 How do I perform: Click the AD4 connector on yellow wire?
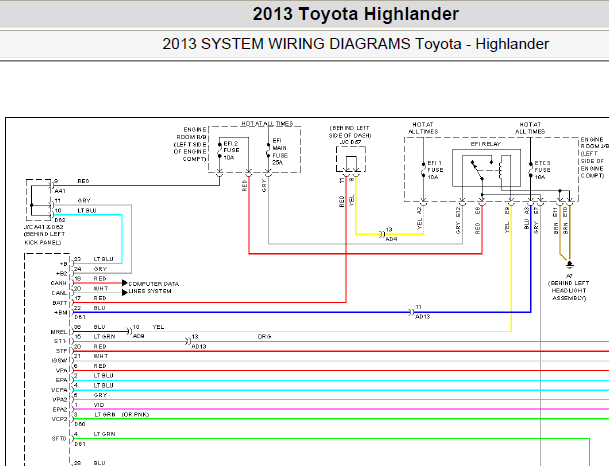382,234
